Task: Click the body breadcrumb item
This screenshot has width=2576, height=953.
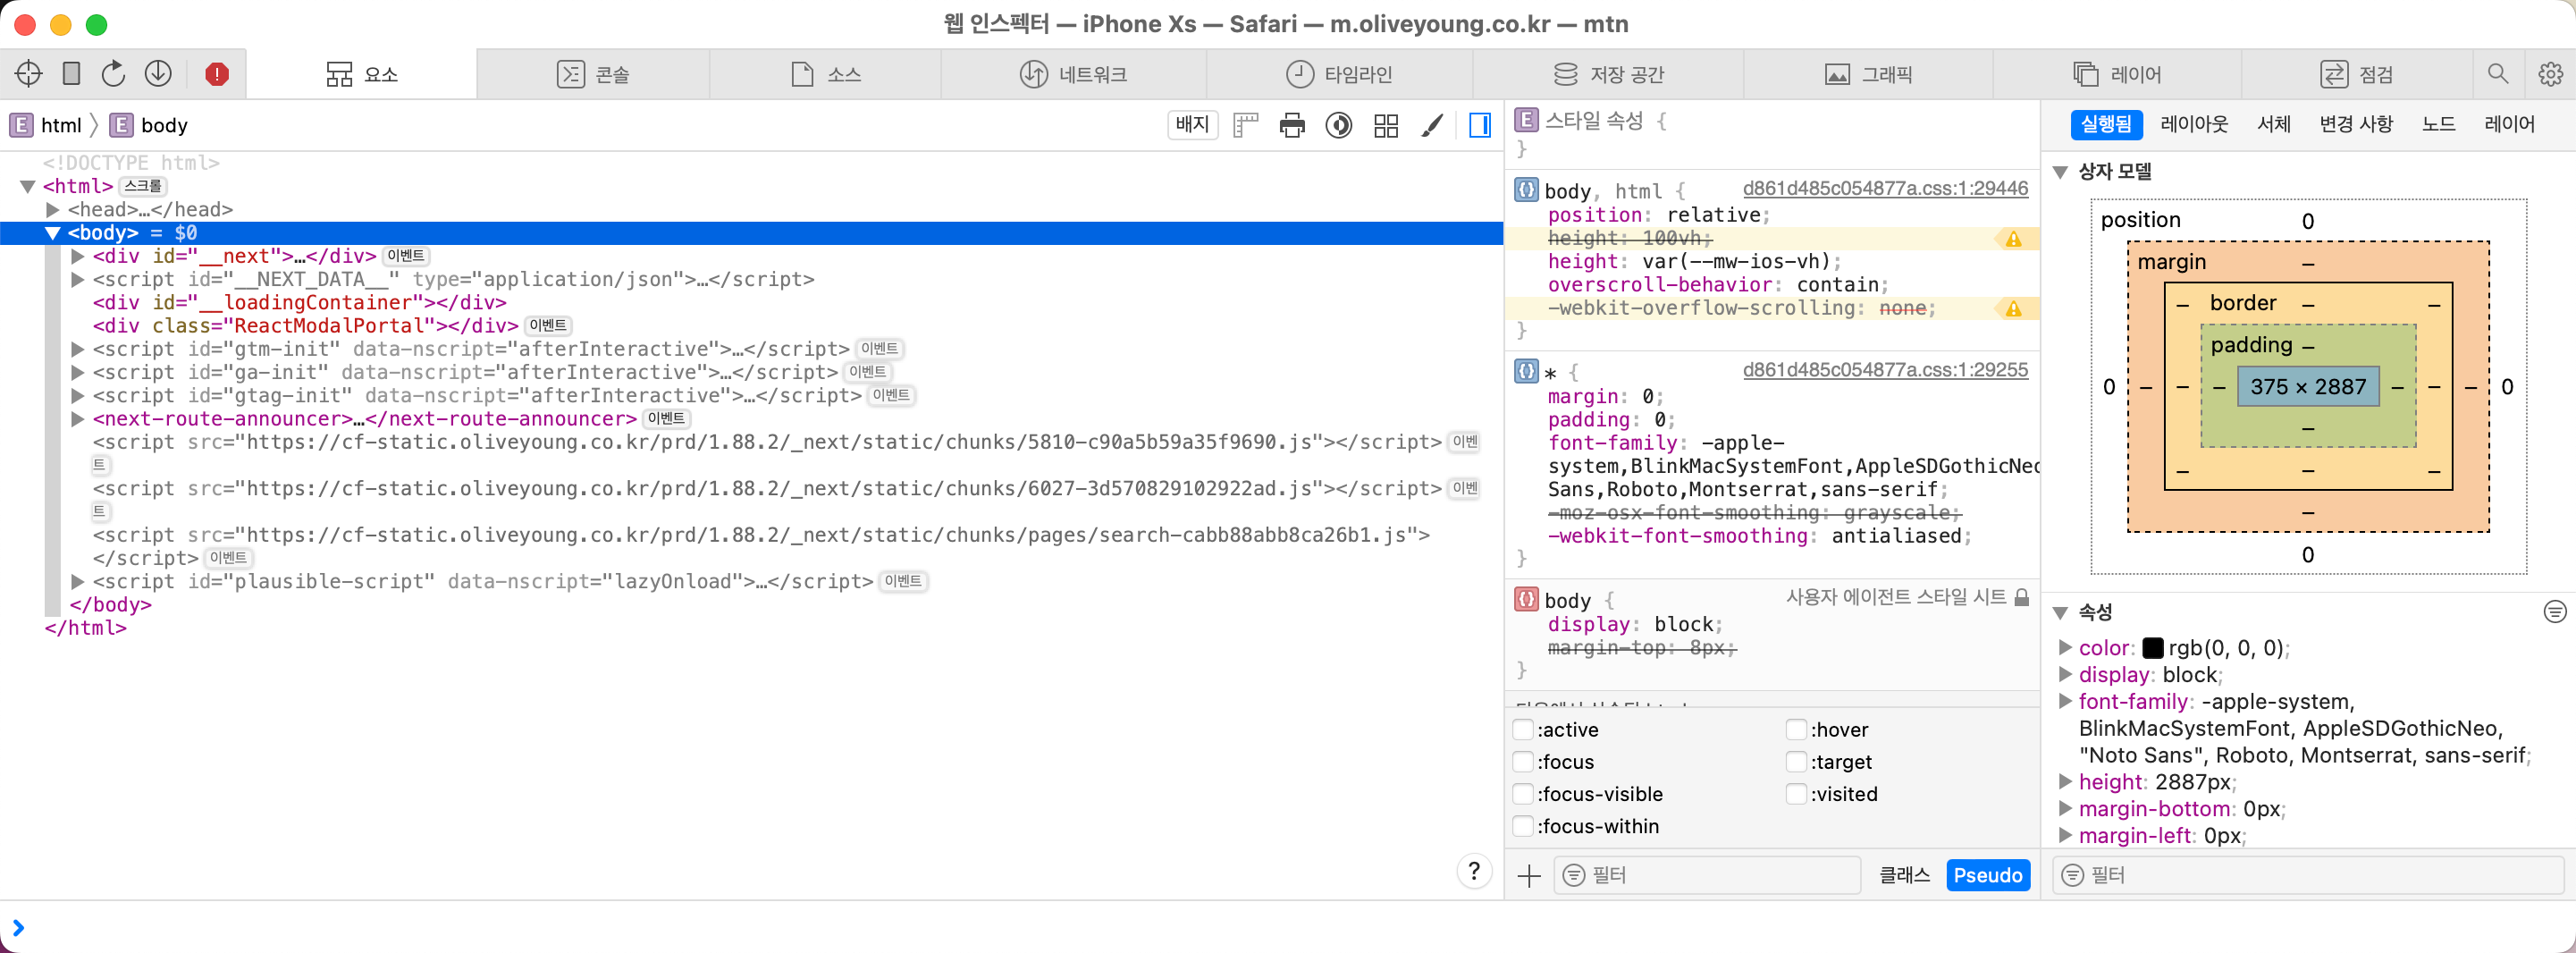Action: [148, 125]
